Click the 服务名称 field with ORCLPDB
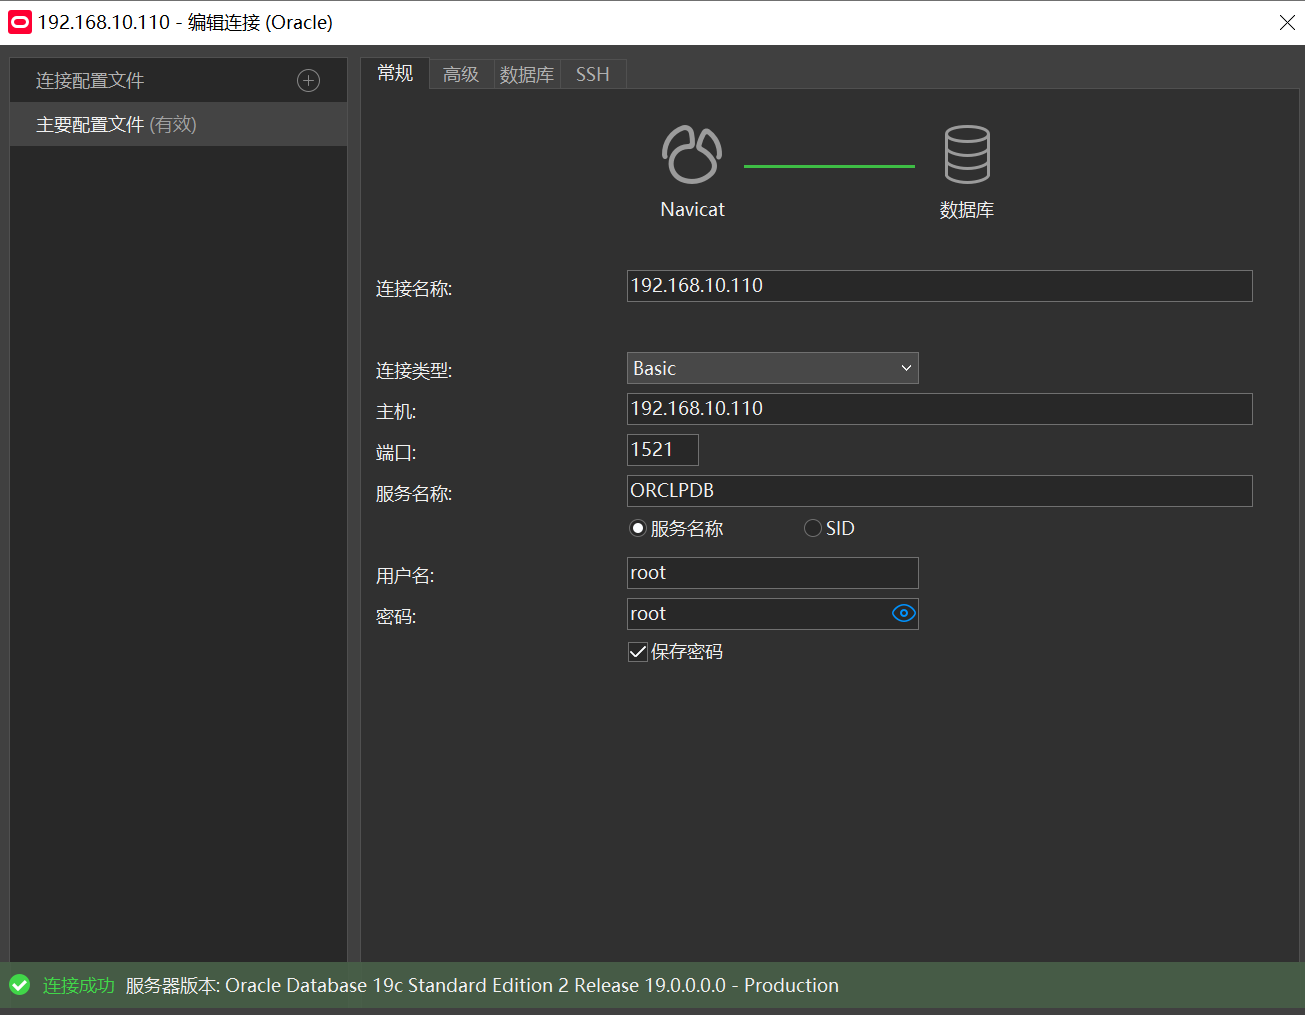Viewport: 1305px width, 1015px height. (939, 491)
